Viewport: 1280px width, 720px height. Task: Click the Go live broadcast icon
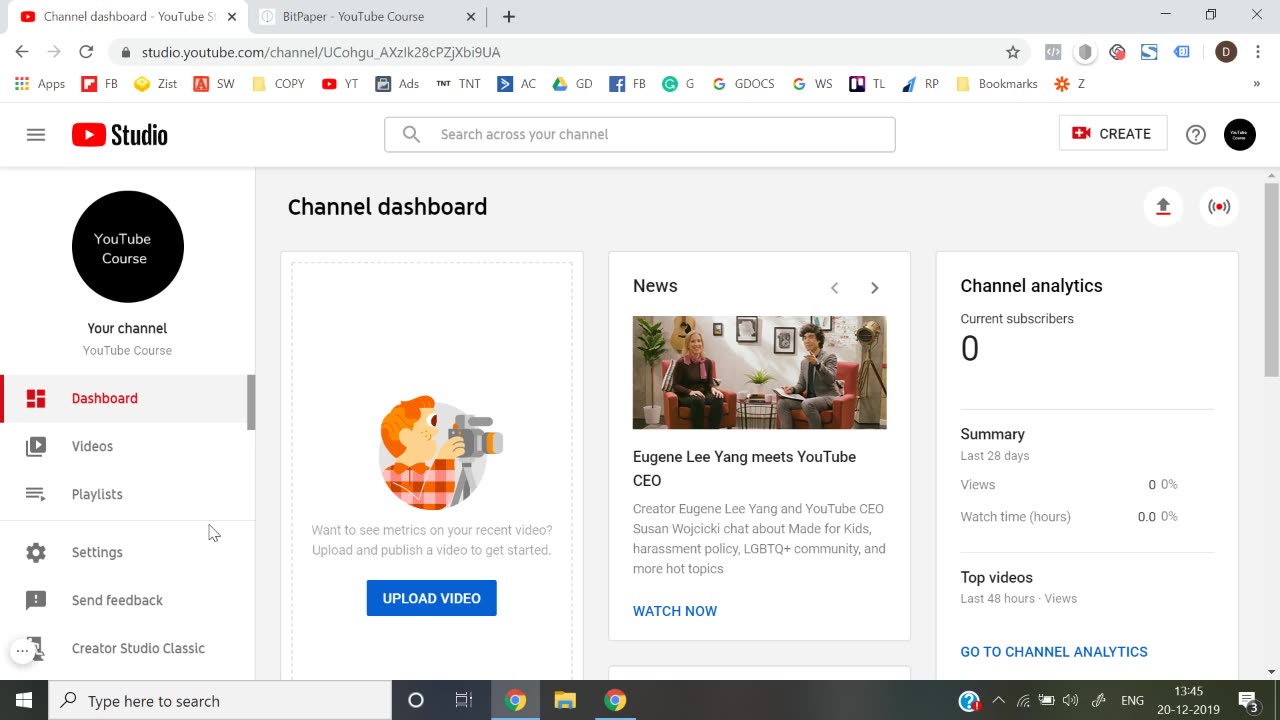coord(1219,207)
